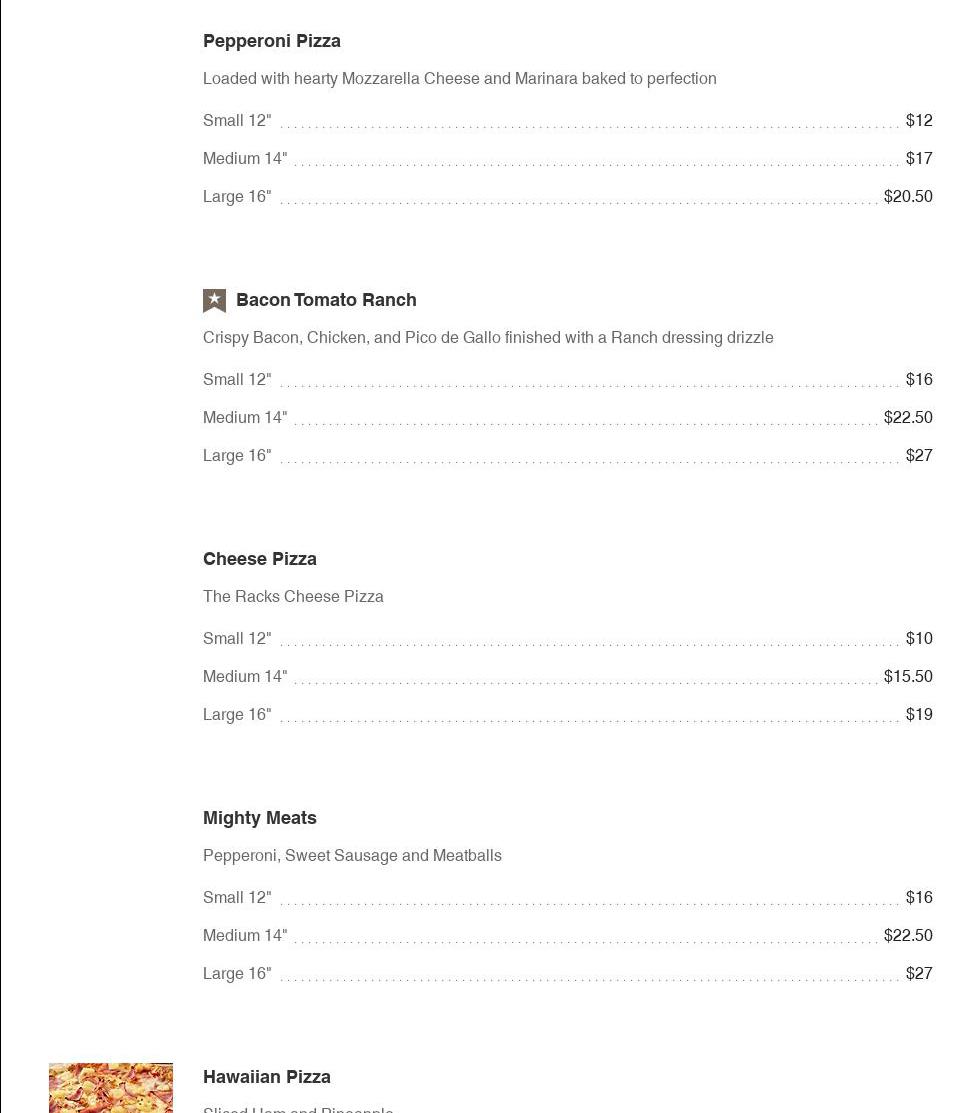966x1113 pixels.
Task: Click the $19 large Cheese Pizza price
Action: pyautogui.click(x=919, y=715)
